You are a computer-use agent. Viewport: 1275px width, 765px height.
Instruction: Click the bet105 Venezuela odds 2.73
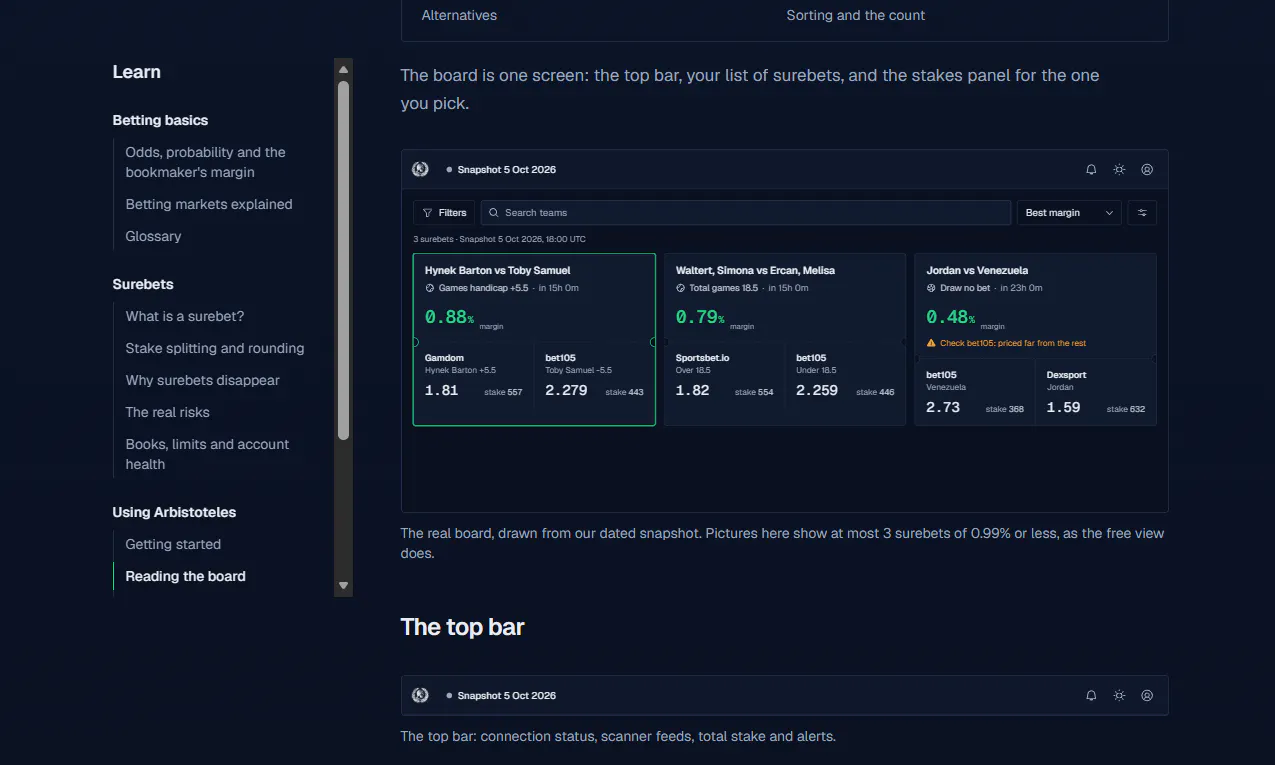(x=943, y=408)
